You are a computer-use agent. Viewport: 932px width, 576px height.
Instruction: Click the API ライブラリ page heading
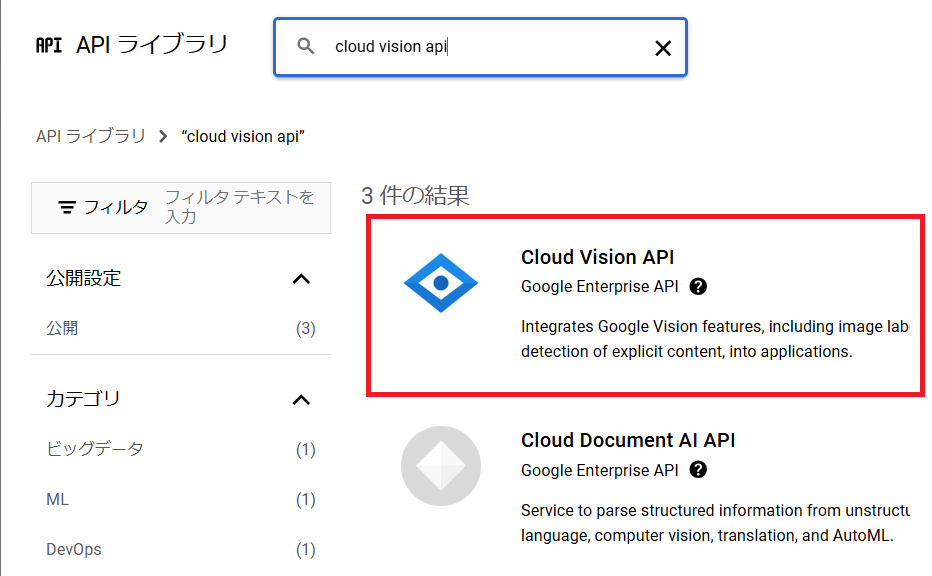[x=152, y=45]
